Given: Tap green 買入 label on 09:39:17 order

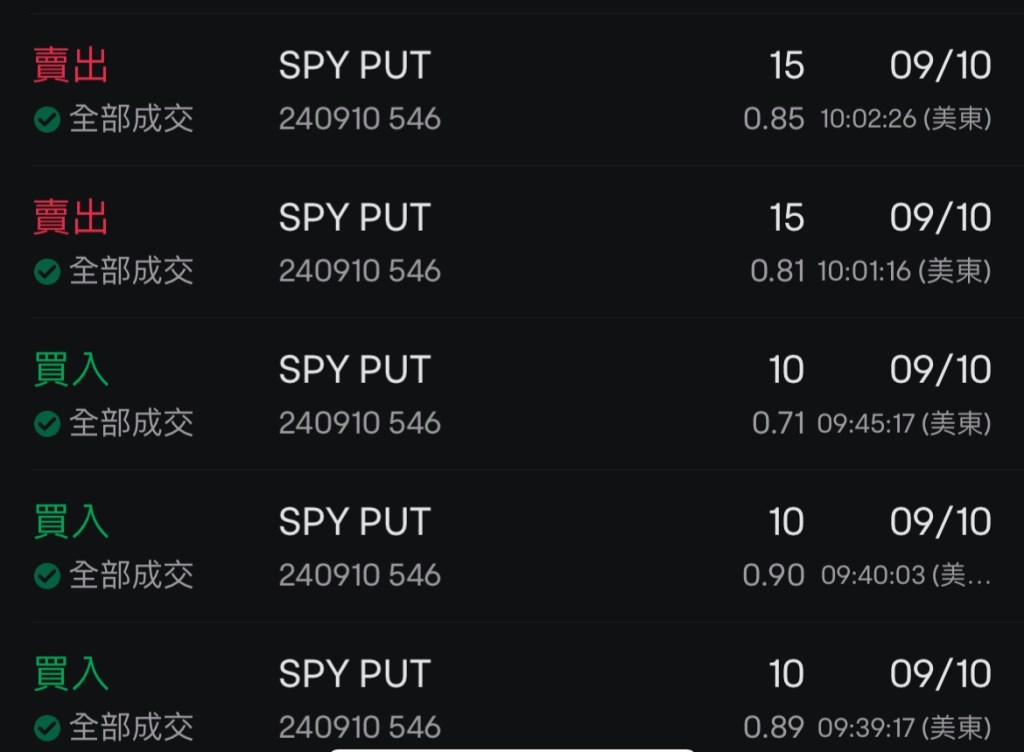Looking at the screenshot, I should (x=71, y=674).
